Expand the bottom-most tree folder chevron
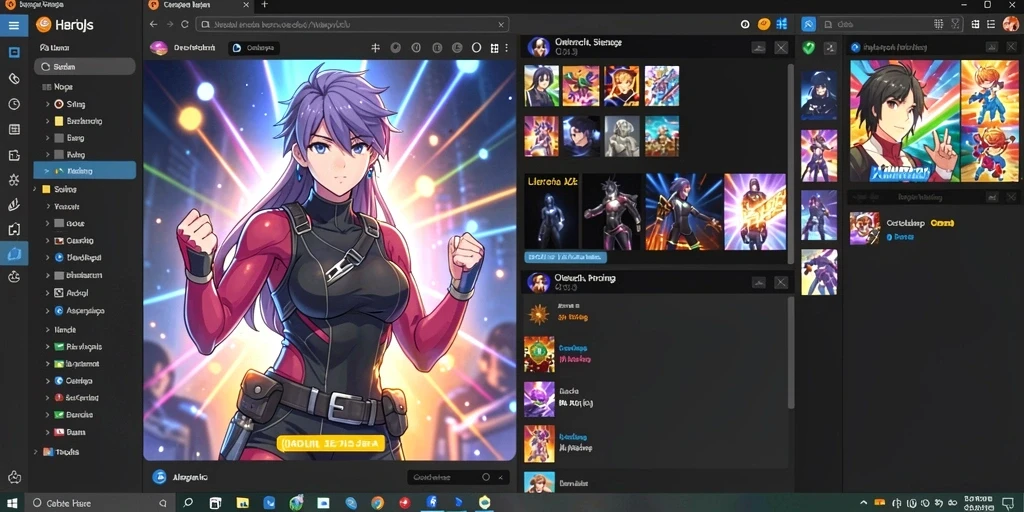 35,451
